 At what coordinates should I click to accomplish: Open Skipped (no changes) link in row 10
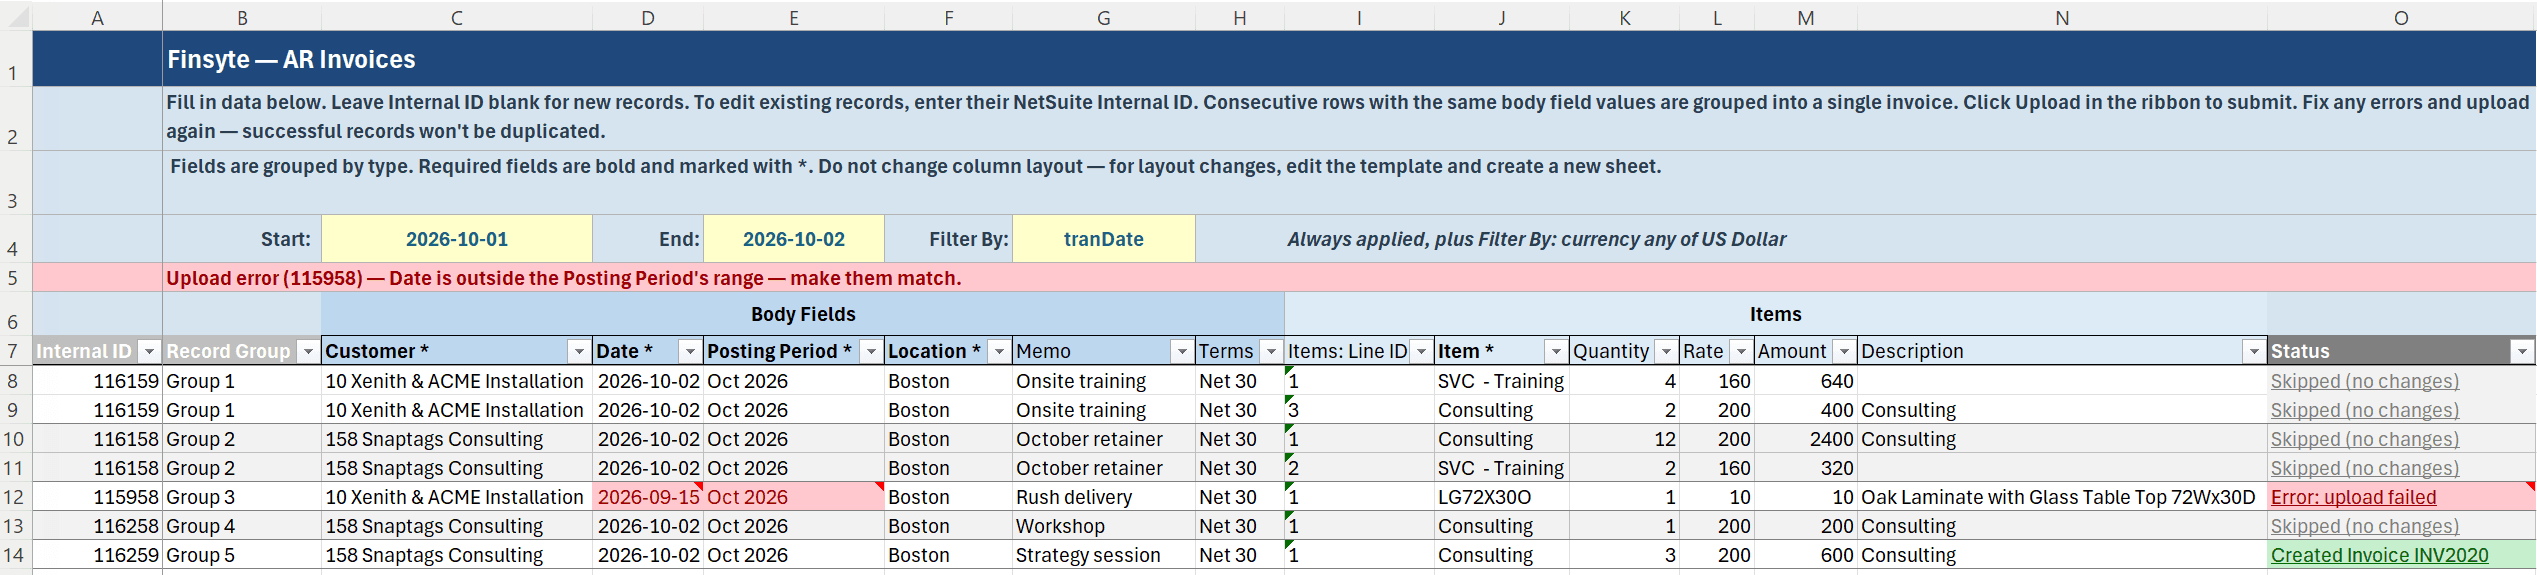2364,439
